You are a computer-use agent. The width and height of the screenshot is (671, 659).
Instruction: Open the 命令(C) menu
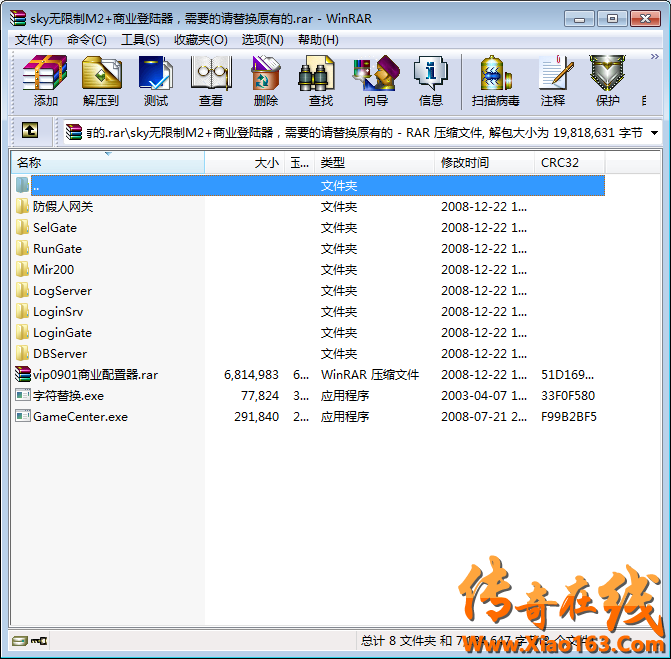[86, 40]
